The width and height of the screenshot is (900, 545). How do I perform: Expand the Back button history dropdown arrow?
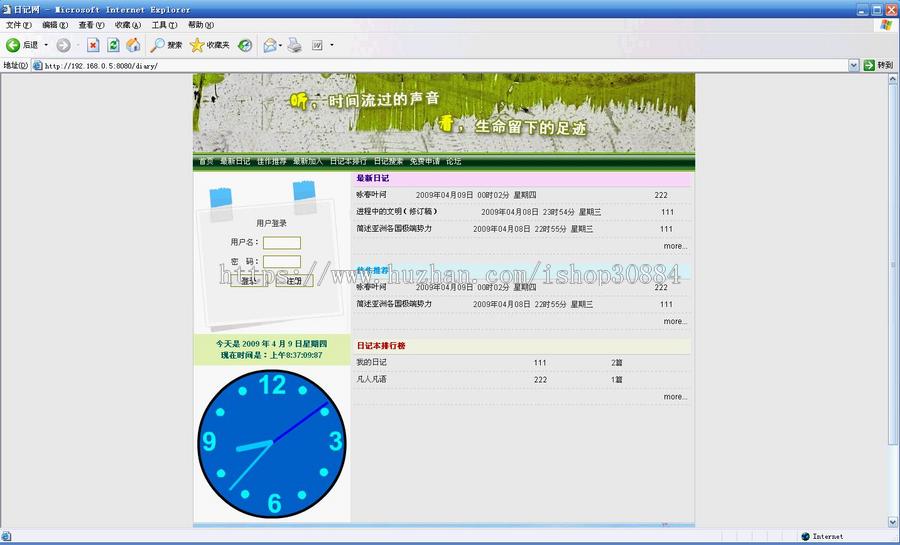[46, 45]
